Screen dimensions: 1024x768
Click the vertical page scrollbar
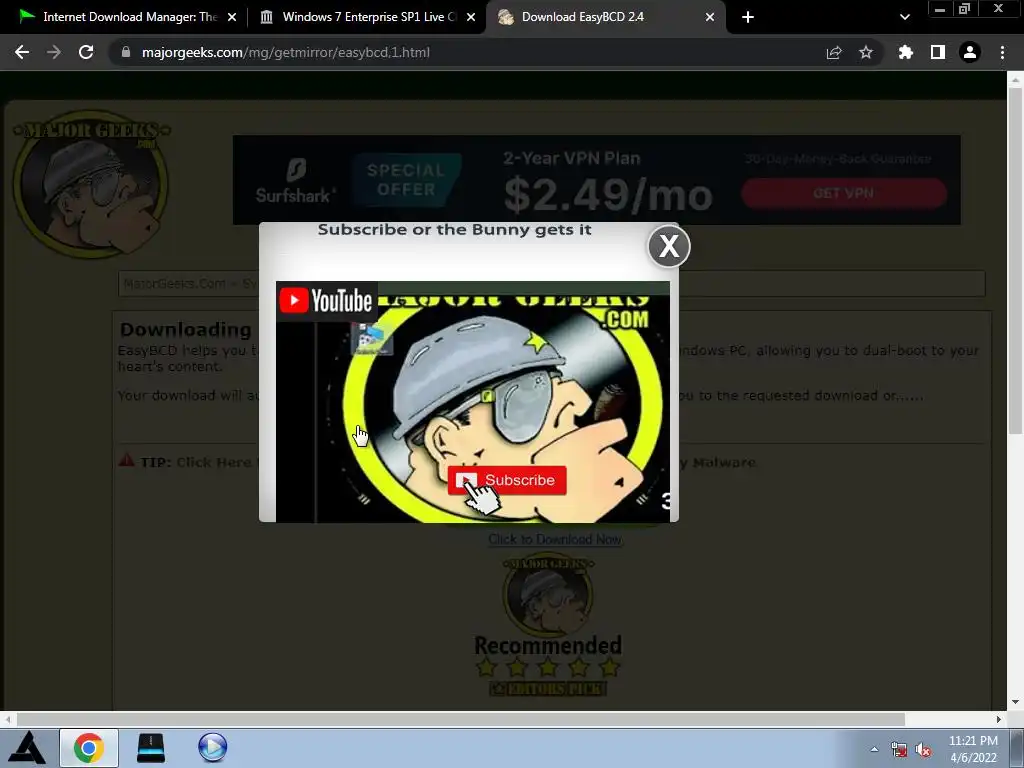click(1015, 261)
